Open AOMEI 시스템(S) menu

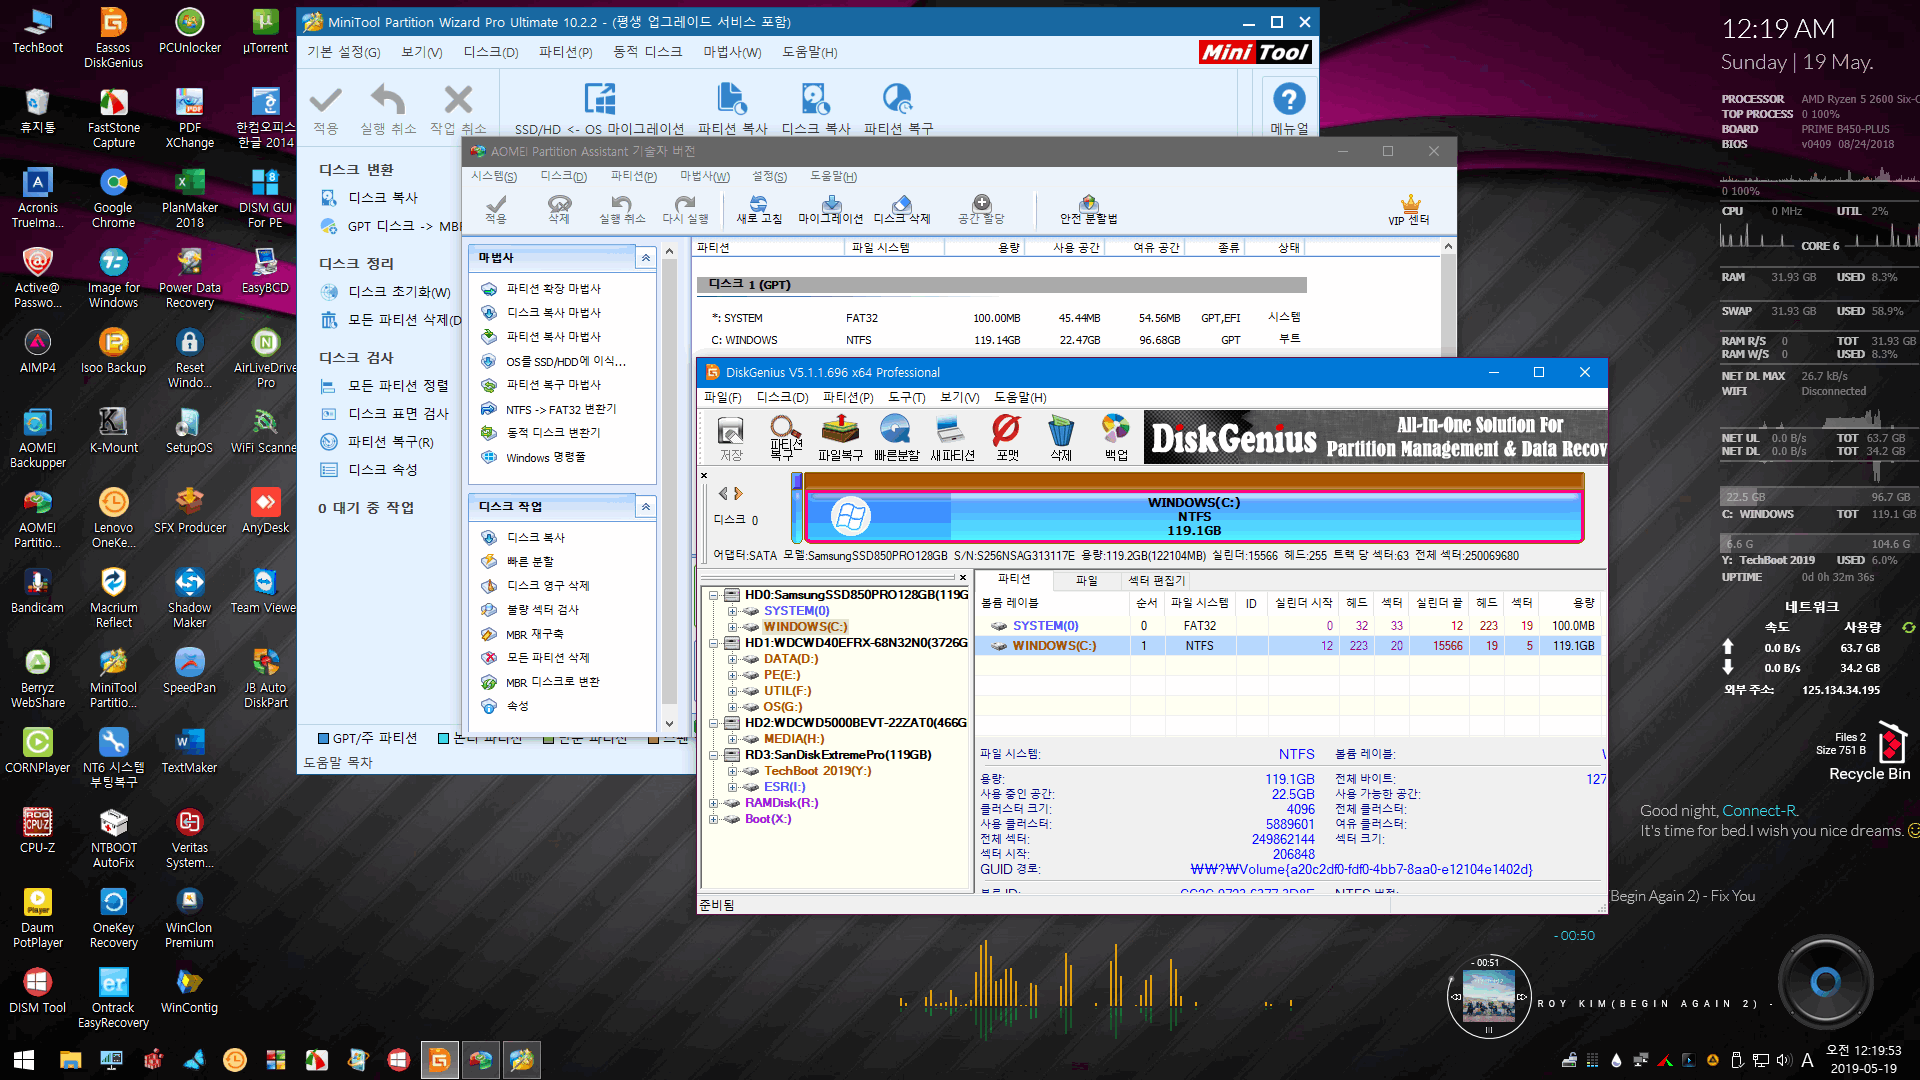click(x=494, y=176)
